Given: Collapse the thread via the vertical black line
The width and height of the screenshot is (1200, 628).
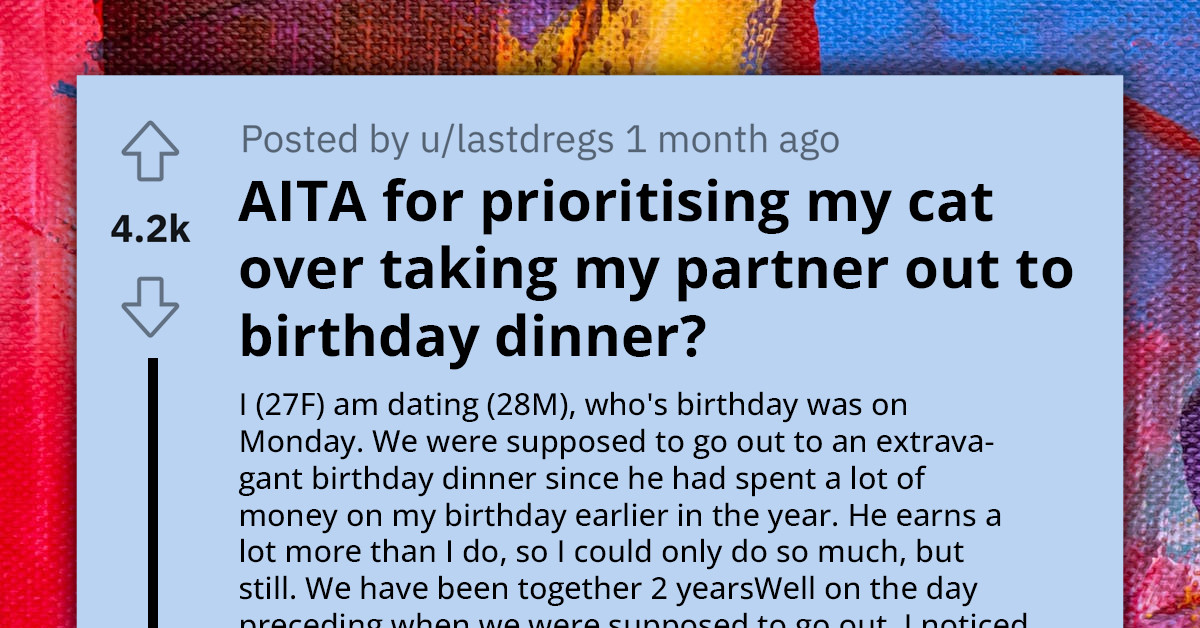Looking at the screenshot, I should click(x=151, y=480).
